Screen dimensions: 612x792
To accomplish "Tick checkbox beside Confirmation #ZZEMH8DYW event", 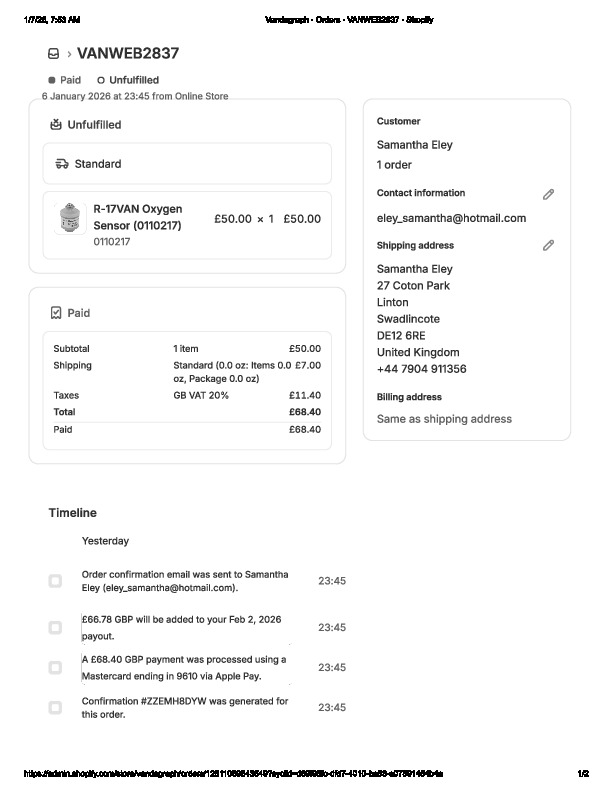I will pyautogui.click(x=55, y=708).
